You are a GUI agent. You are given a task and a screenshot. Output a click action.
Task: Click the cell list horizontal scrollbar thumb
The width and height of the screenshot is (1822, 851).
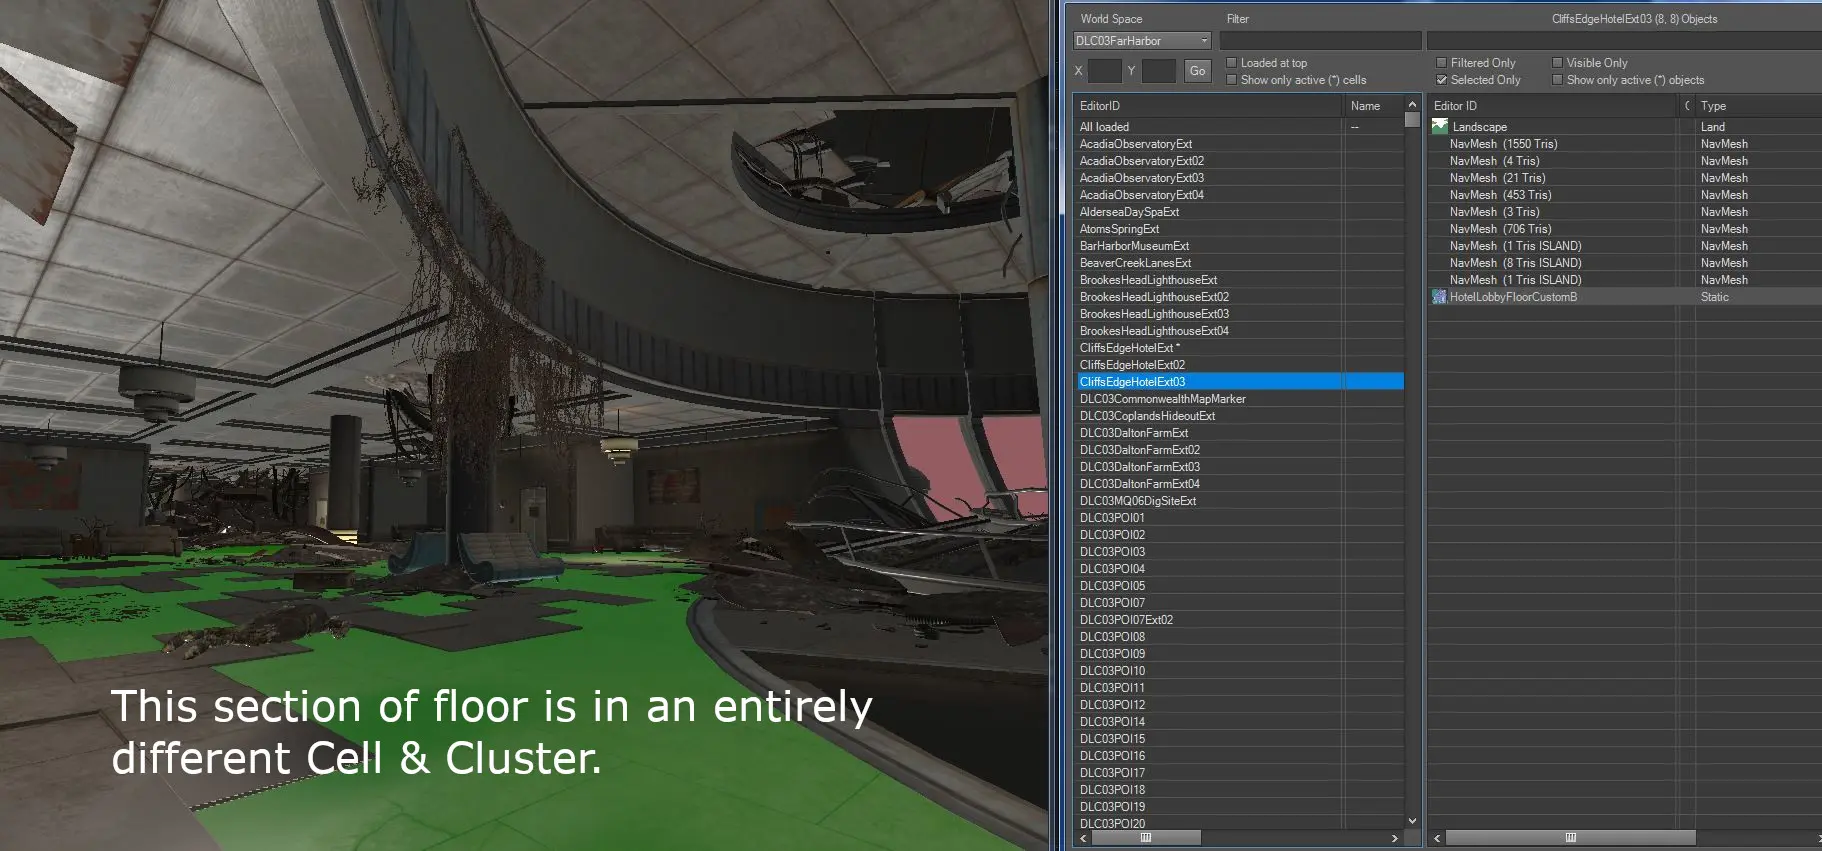click(1146, 838)
